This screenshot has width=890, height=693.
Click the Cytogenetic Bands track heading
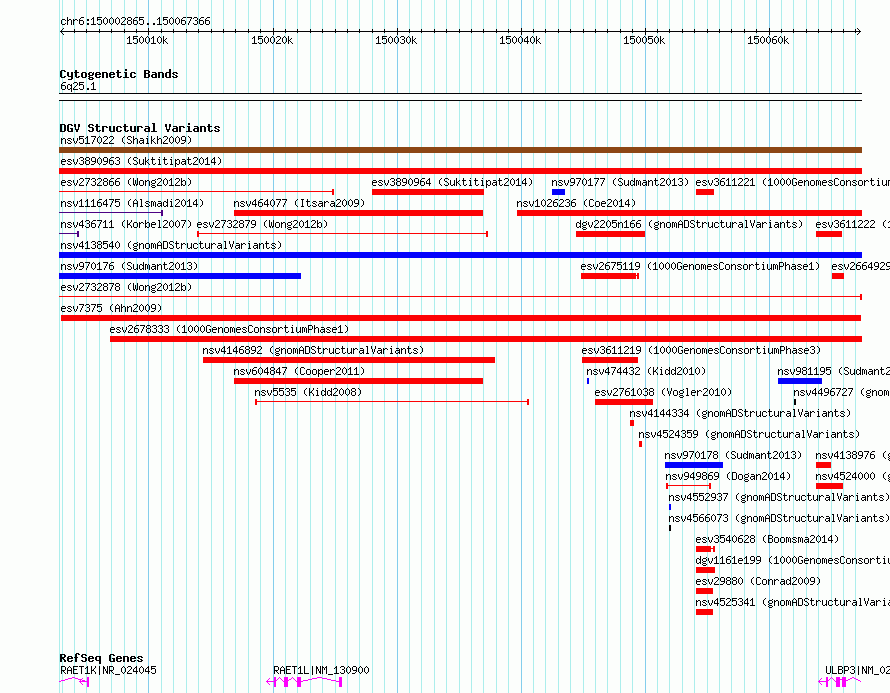[x=119, y=74]
